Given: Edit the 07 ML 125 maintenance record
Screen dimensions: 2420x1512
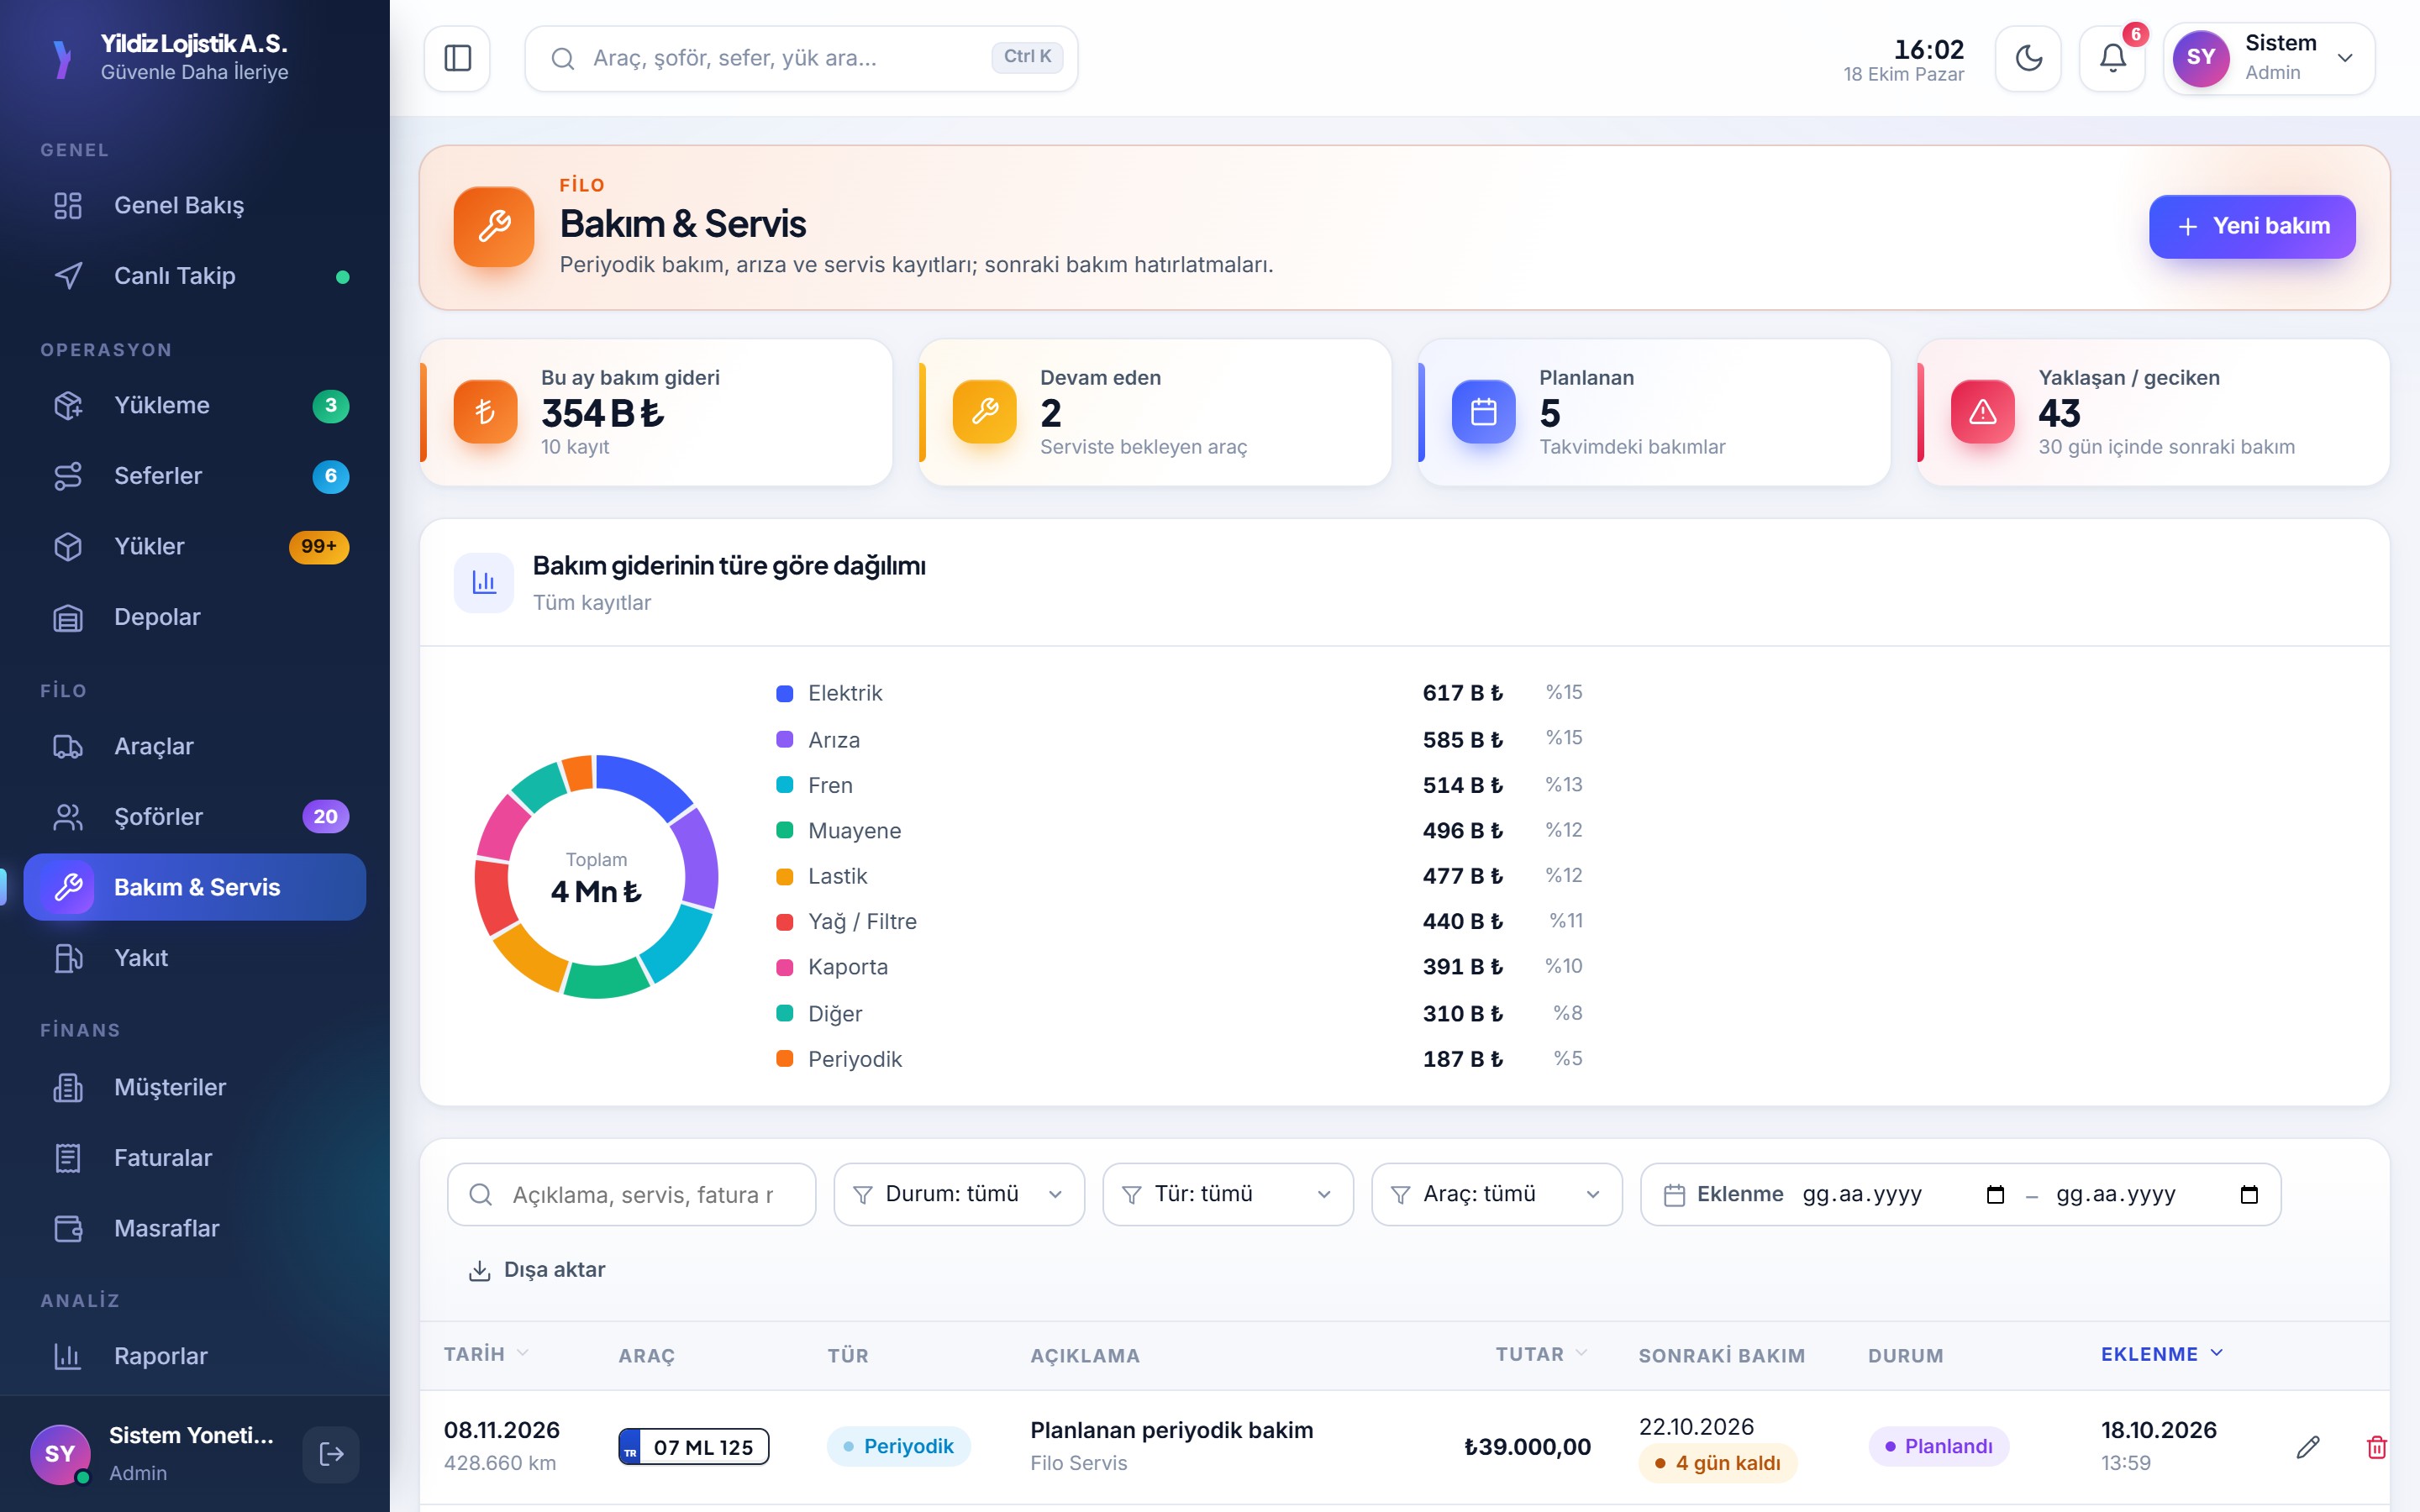Looking at the screenshot, I should click(x=2308, y=1446).
